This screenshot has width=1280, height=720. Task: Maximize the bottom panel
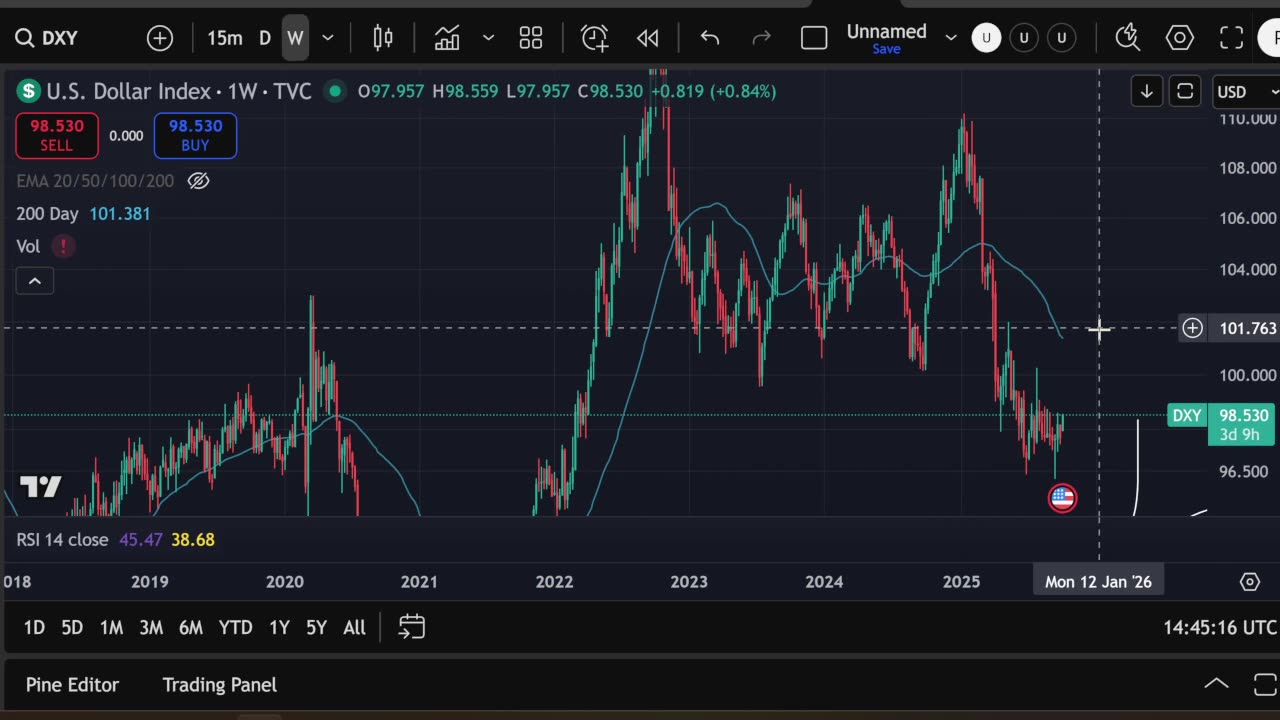(1265, 684)
